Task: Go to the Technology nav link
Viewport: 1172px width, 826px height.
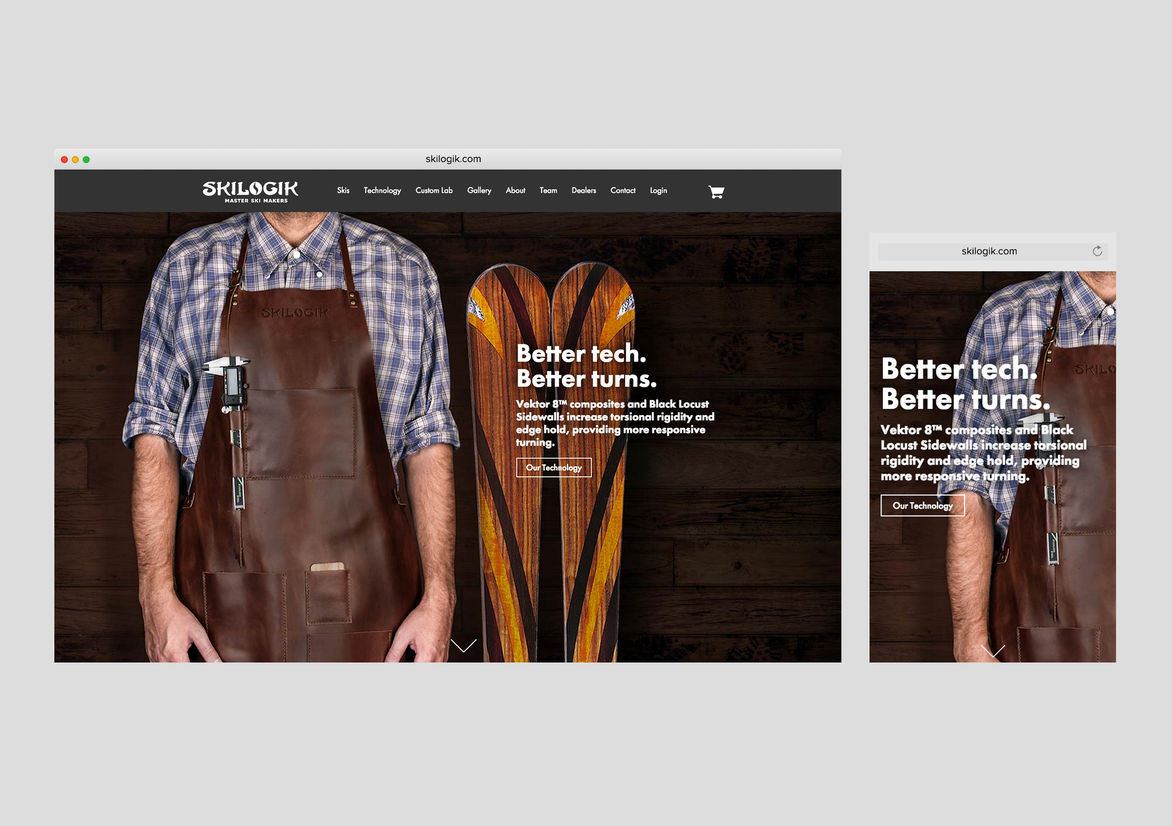Action: point(382,191)
